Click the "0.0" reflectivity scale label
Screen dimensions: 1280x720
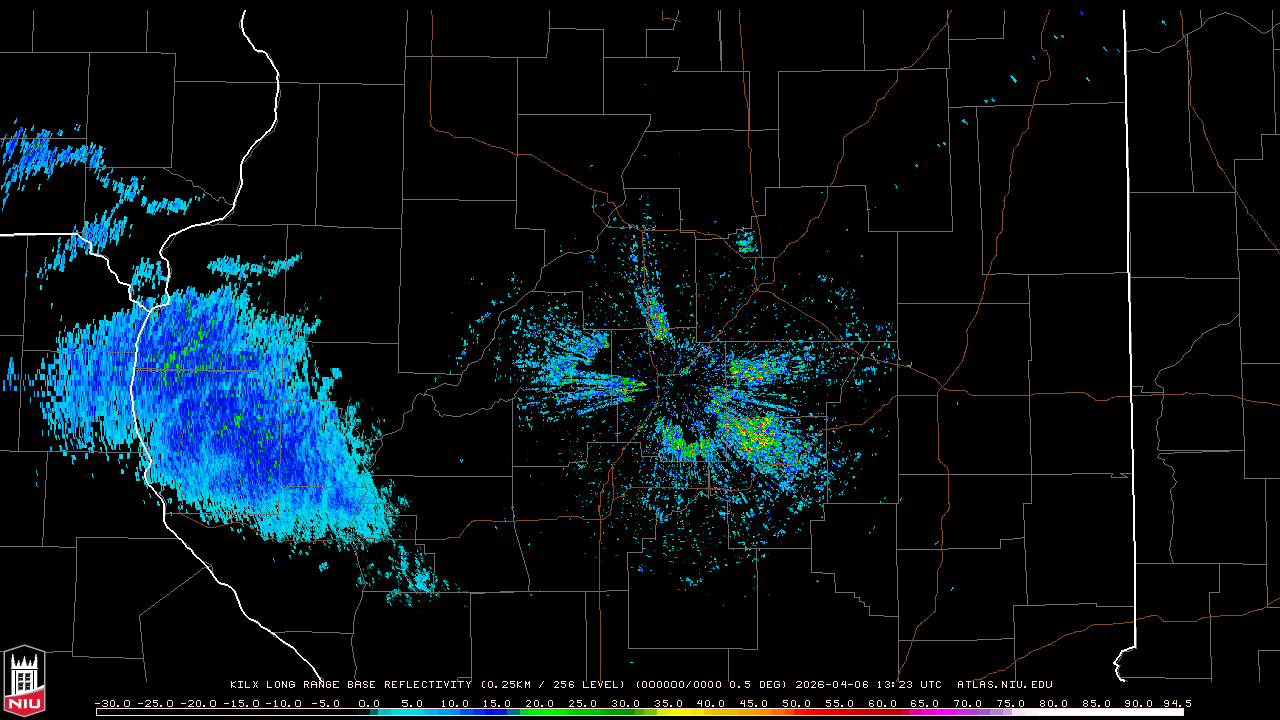369,703
